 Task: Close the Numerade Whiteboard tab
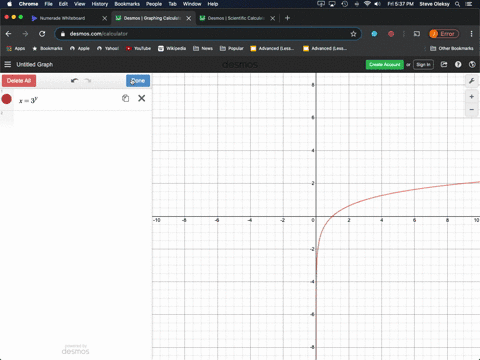click(105, 18)
